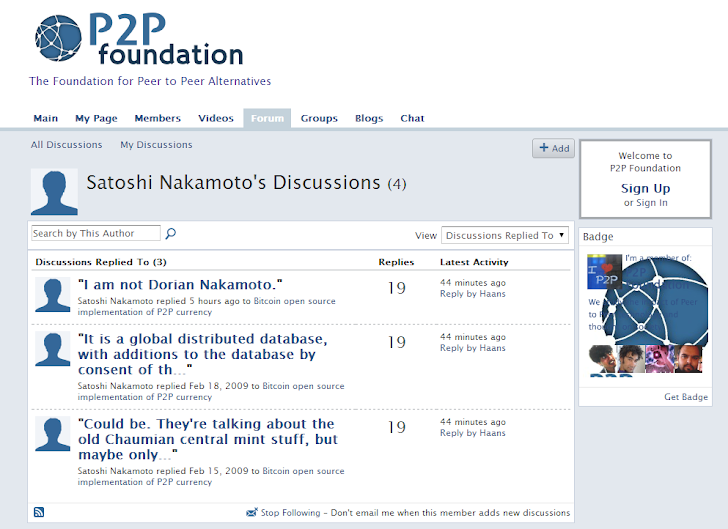Click avatar beside "I am not Dorian Nakamoto"
Viewport: 728px width, 529px height.
click(52, 294)
